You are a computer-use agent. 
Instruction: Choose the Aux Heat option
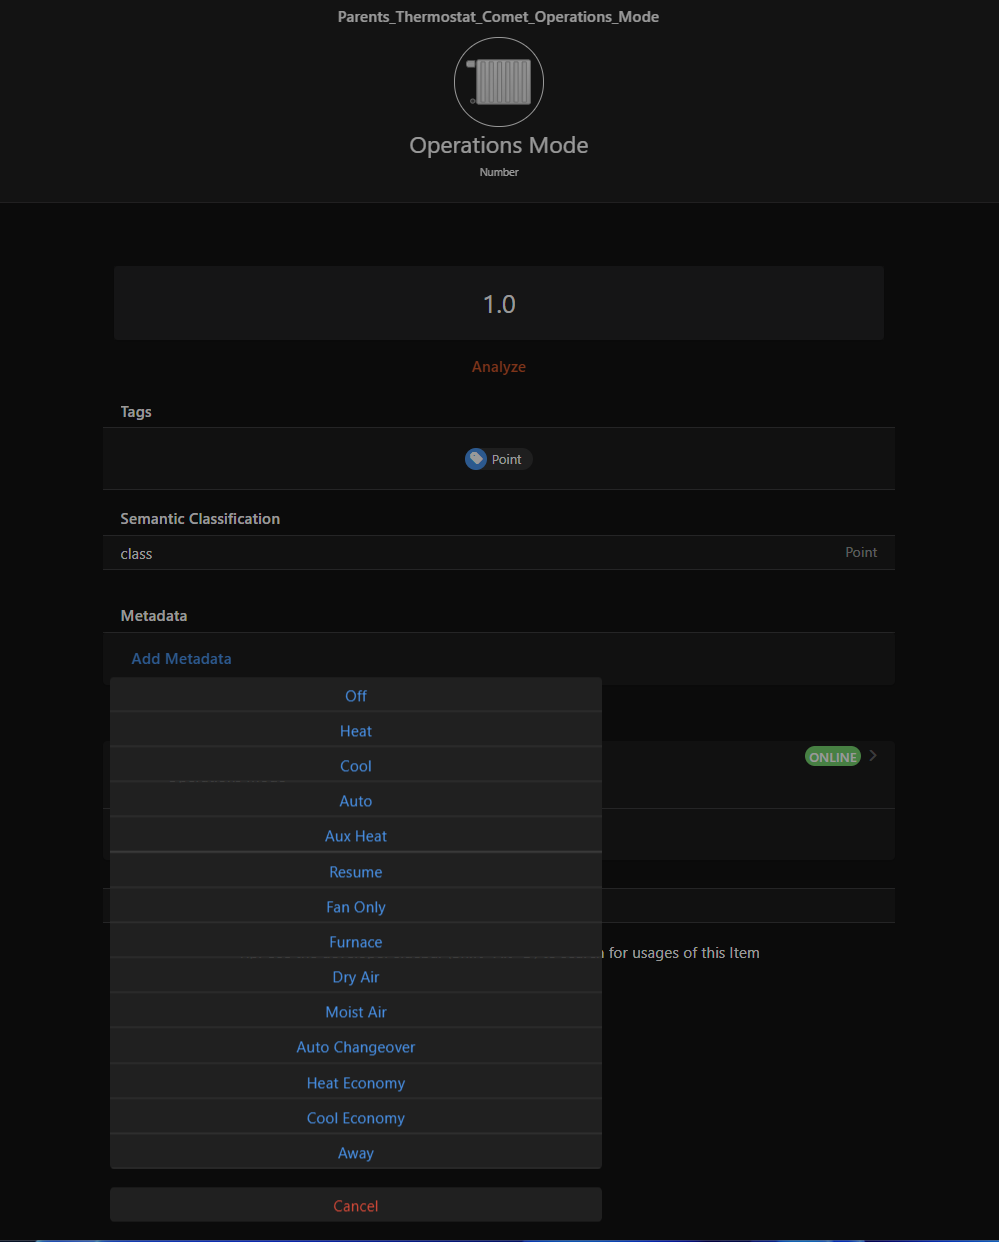[356, 836]
